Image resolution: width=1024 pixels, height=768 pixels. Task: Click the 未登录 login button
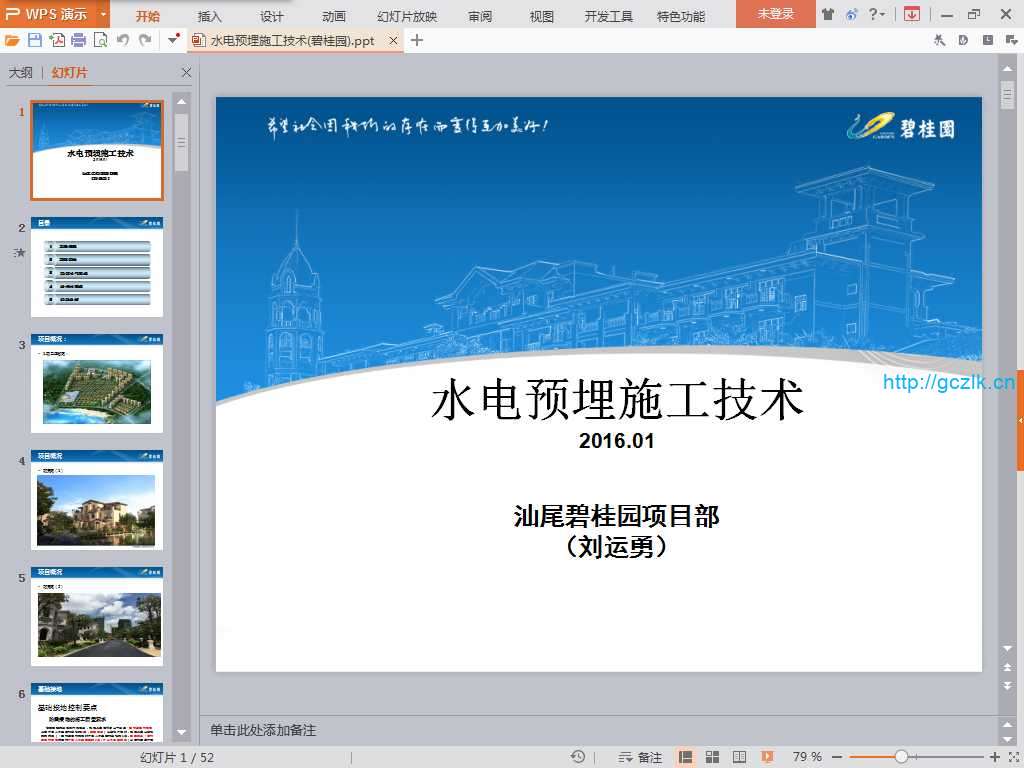tap(775, 14)
